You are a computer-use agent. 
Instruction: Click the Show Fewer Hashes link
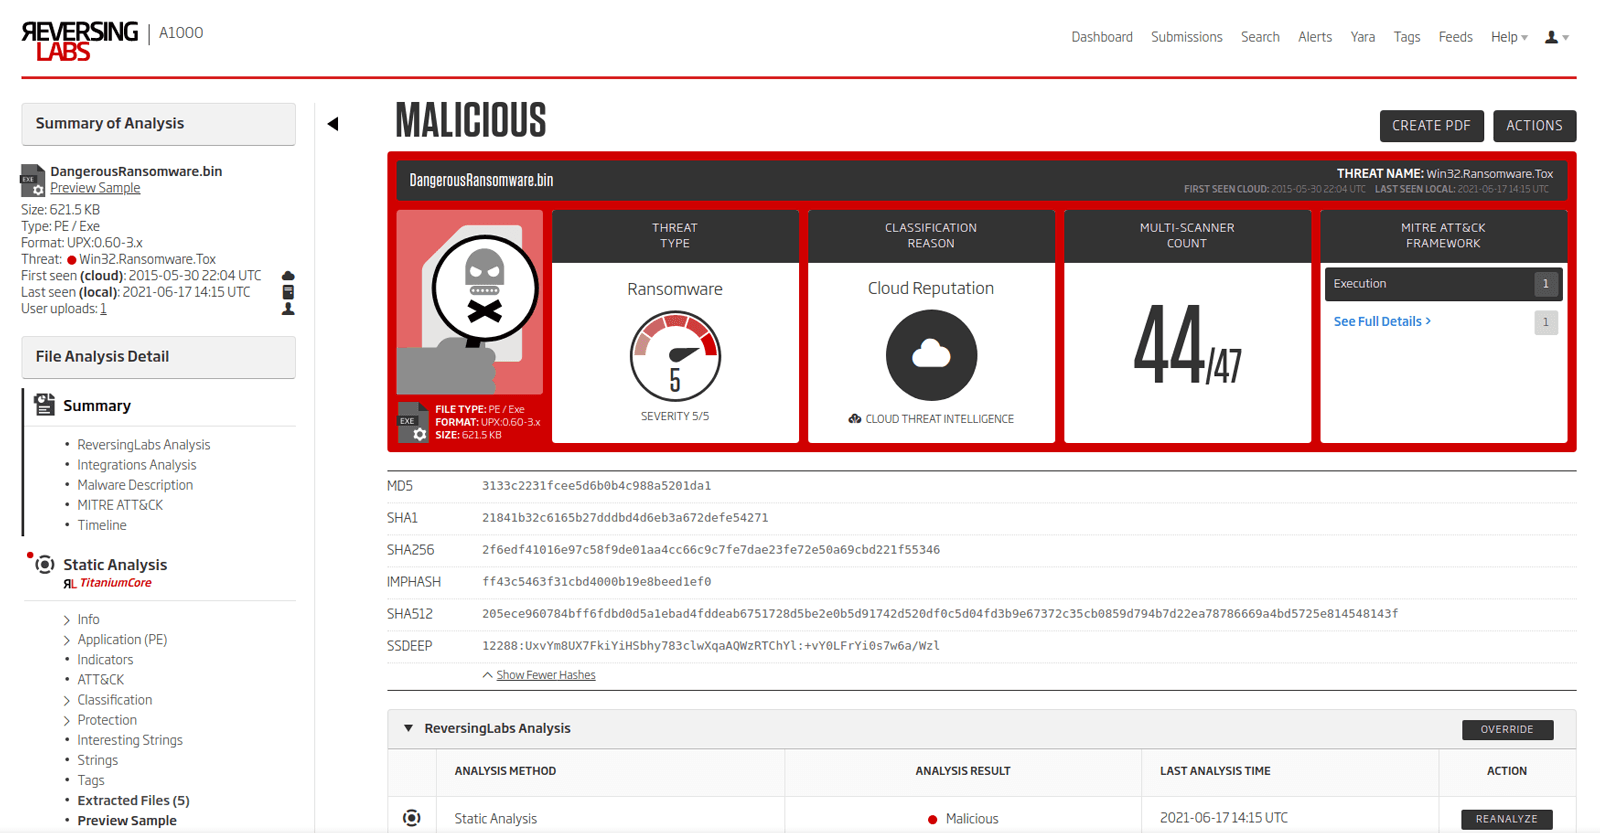click(545, 675)
